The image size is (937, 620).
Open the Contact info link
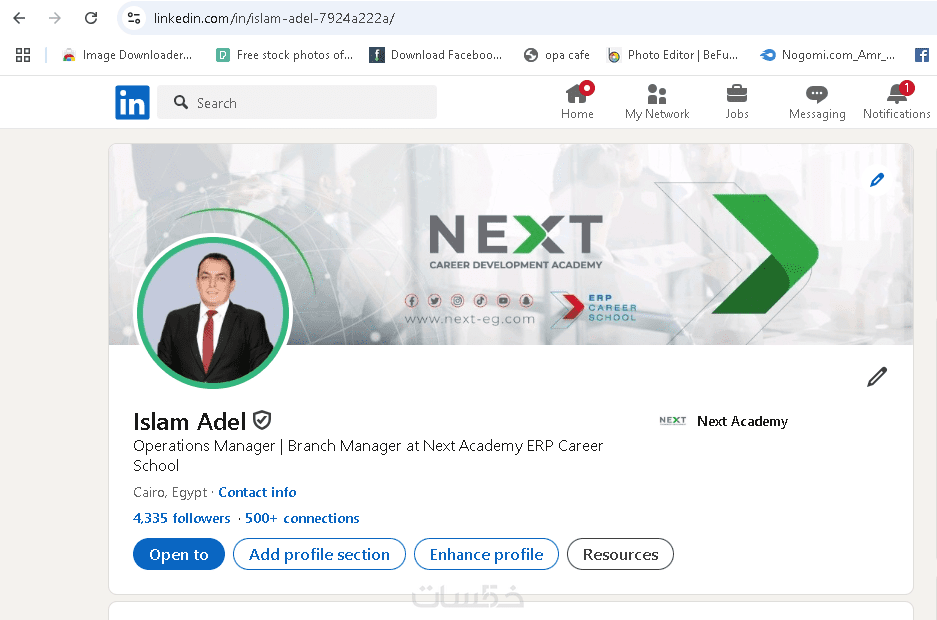257,492
